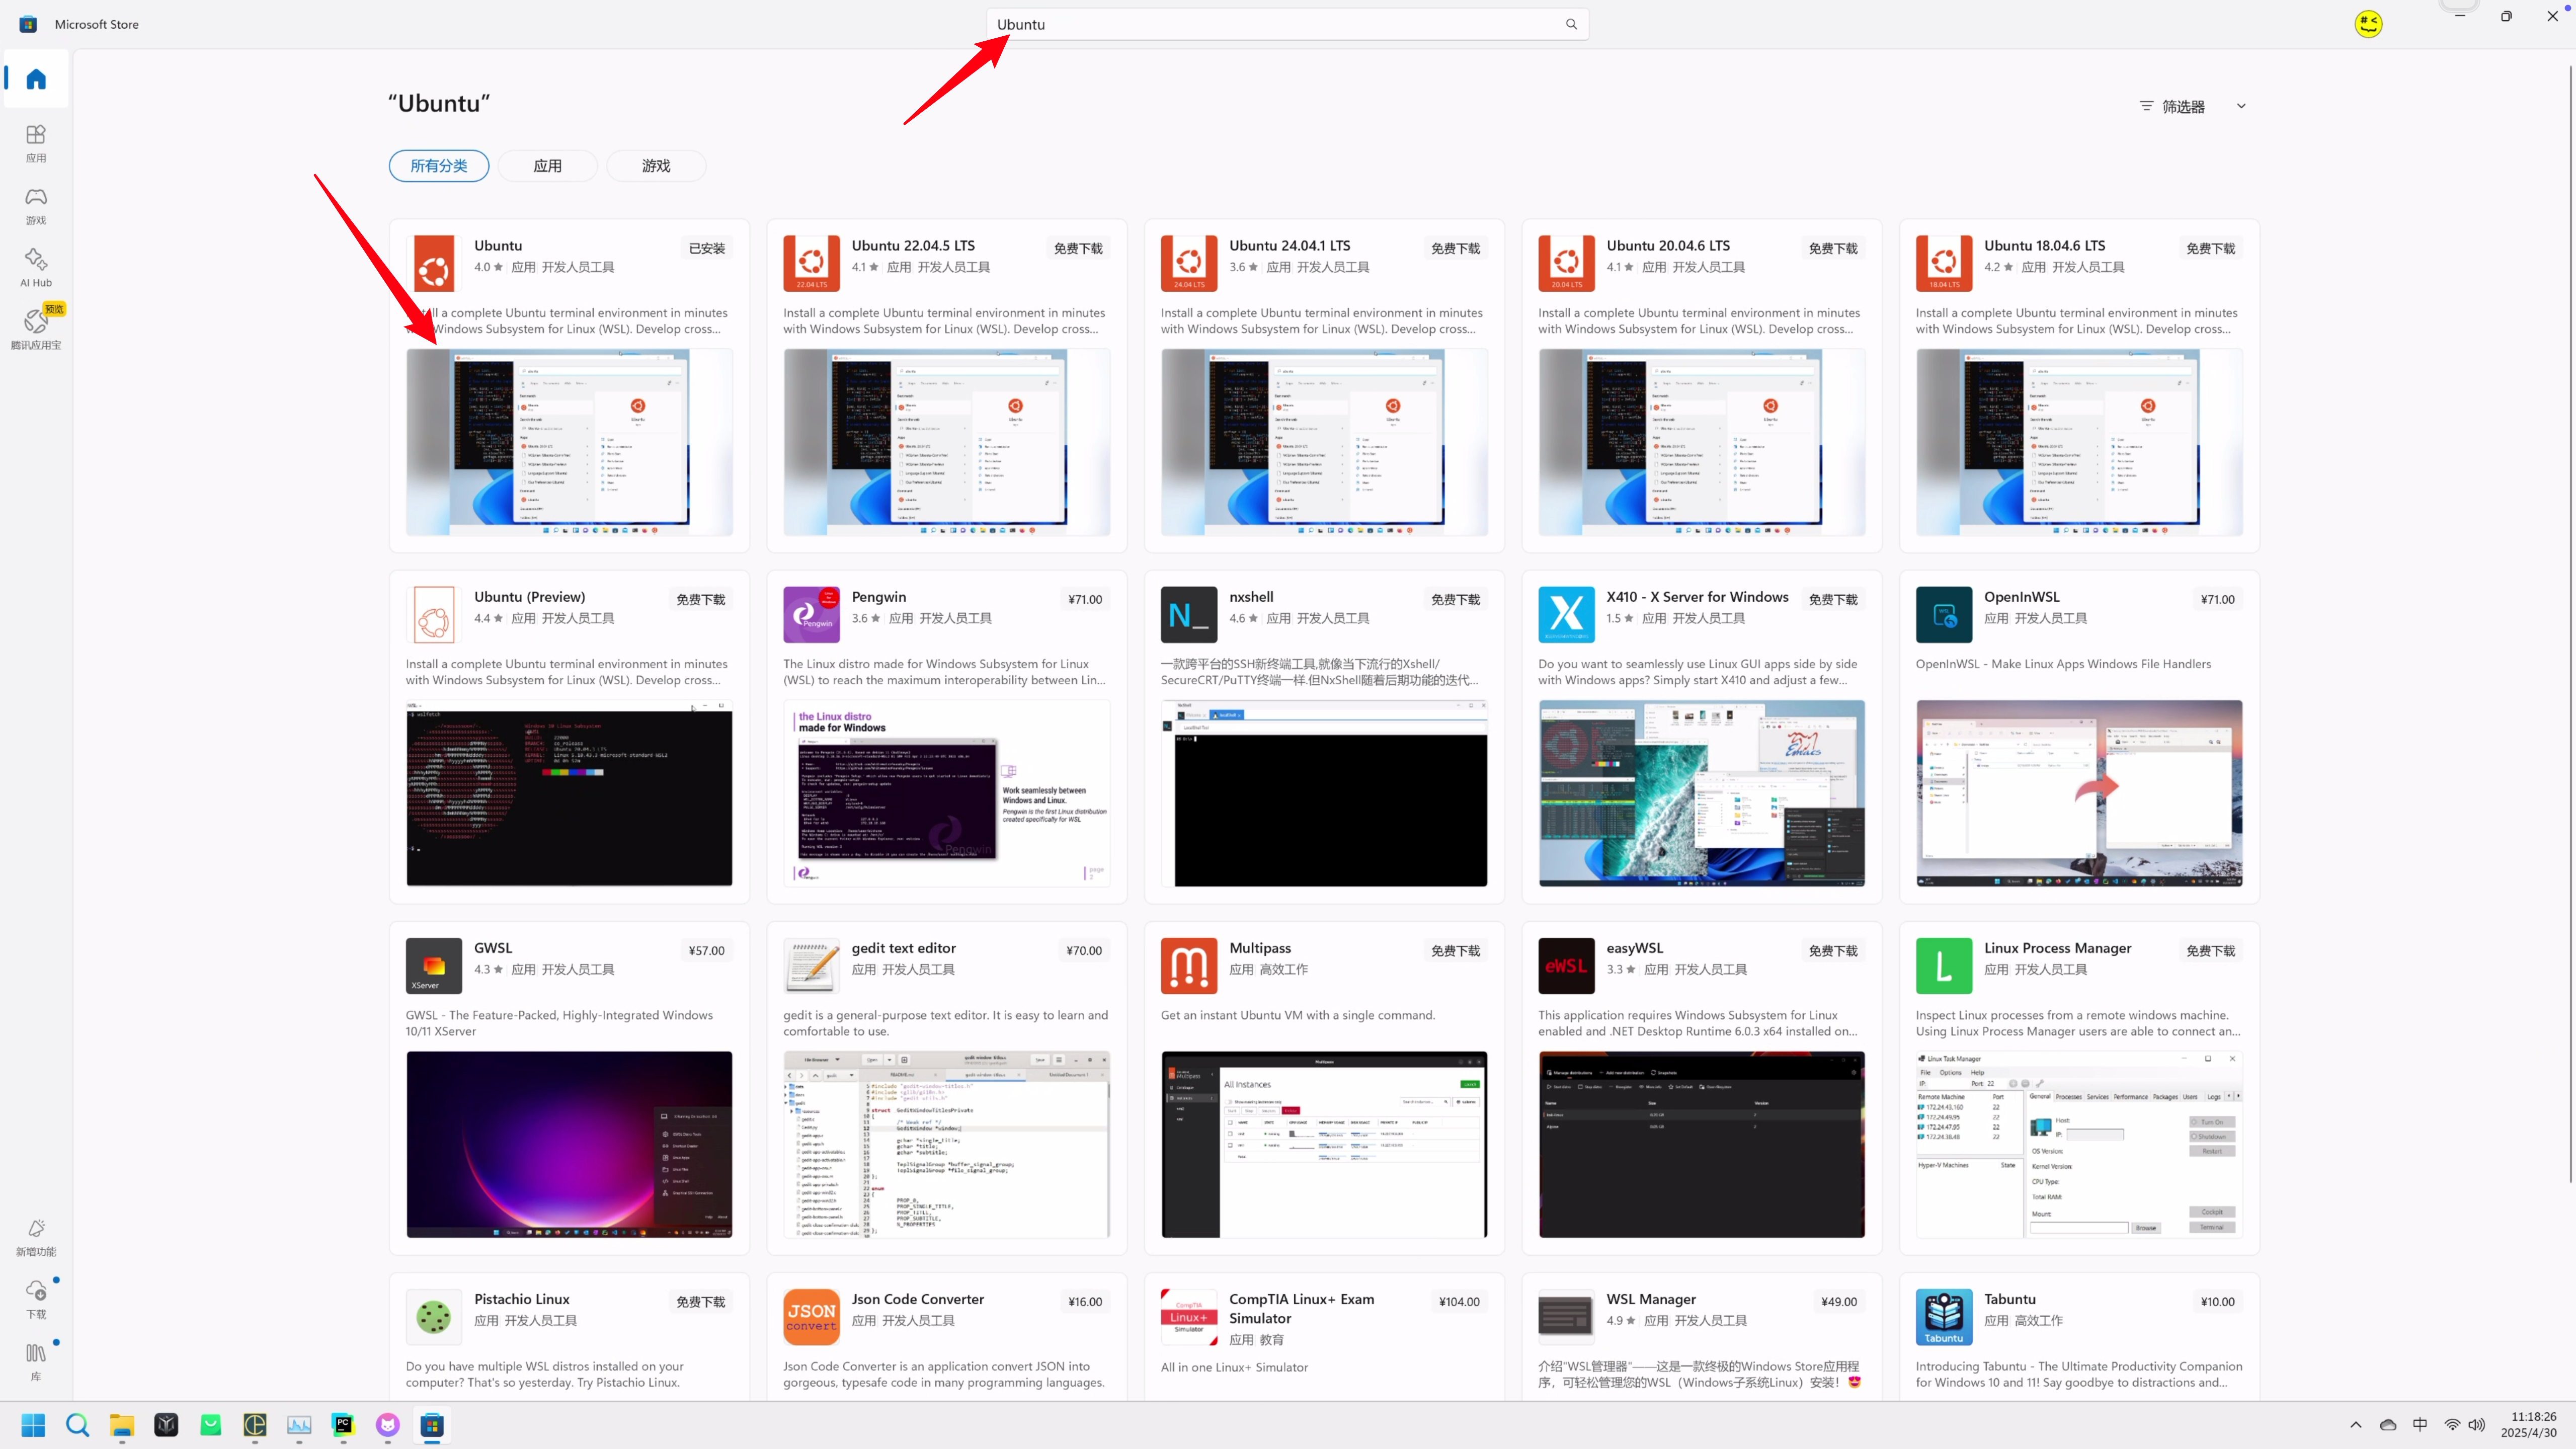Click the Linux Process Manager icon
The height and width of the screenshot is (1449, 2576).
tap(1944, 966)
